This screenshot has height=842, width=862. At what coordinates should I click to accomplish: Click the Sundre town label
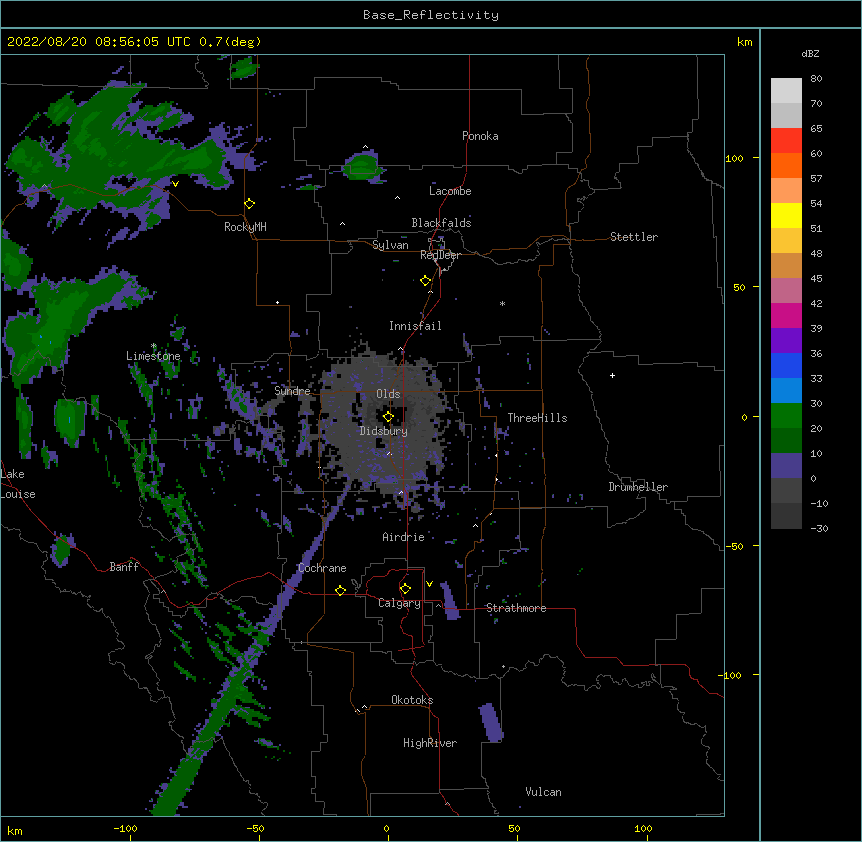click(292, 391)
